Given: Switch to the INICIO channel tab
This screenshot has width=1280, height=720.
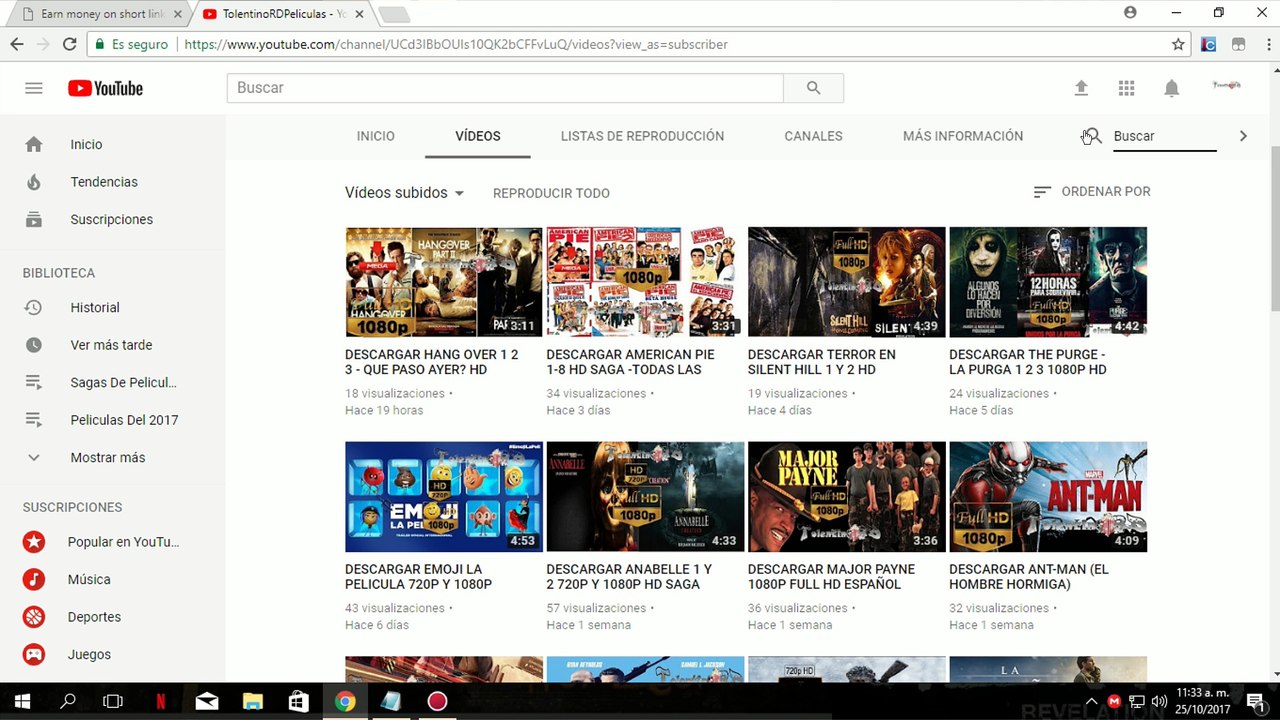Looking at the screenshot, I should click(376, 136).
